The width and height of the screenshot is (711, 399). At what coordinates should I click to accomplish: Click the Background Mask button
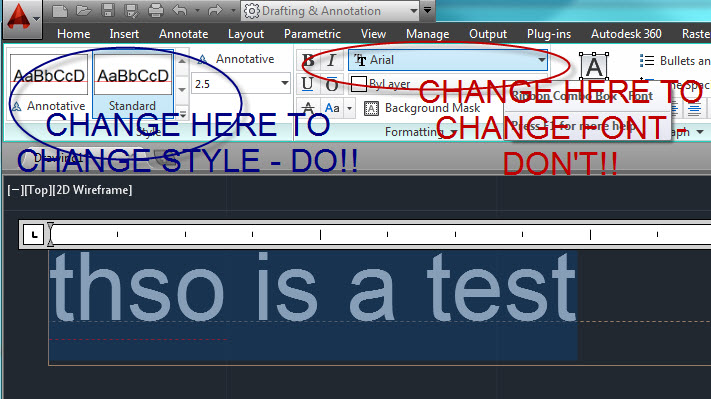[422, 108]
